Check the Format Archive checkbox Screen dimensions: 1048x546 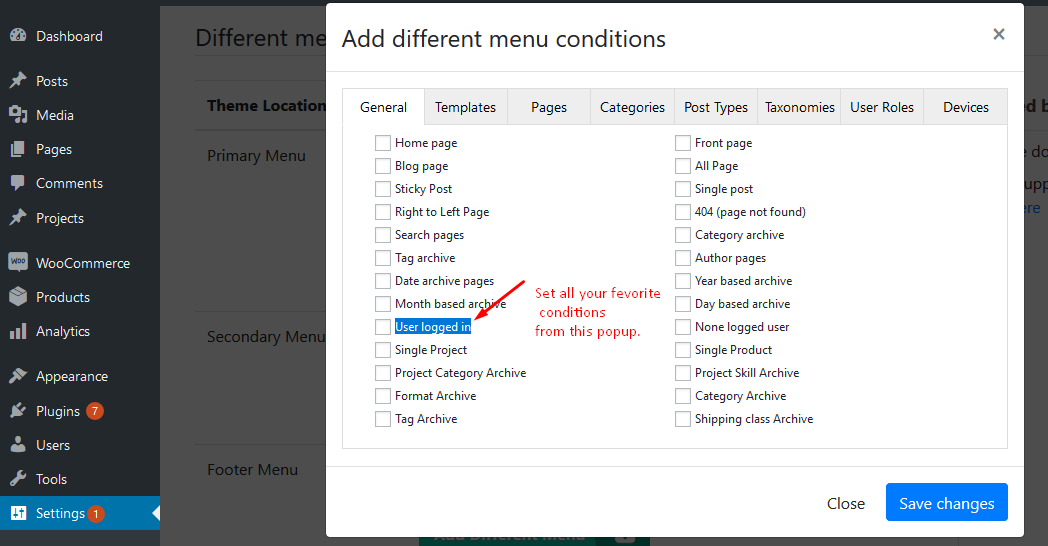click(383, 396)
